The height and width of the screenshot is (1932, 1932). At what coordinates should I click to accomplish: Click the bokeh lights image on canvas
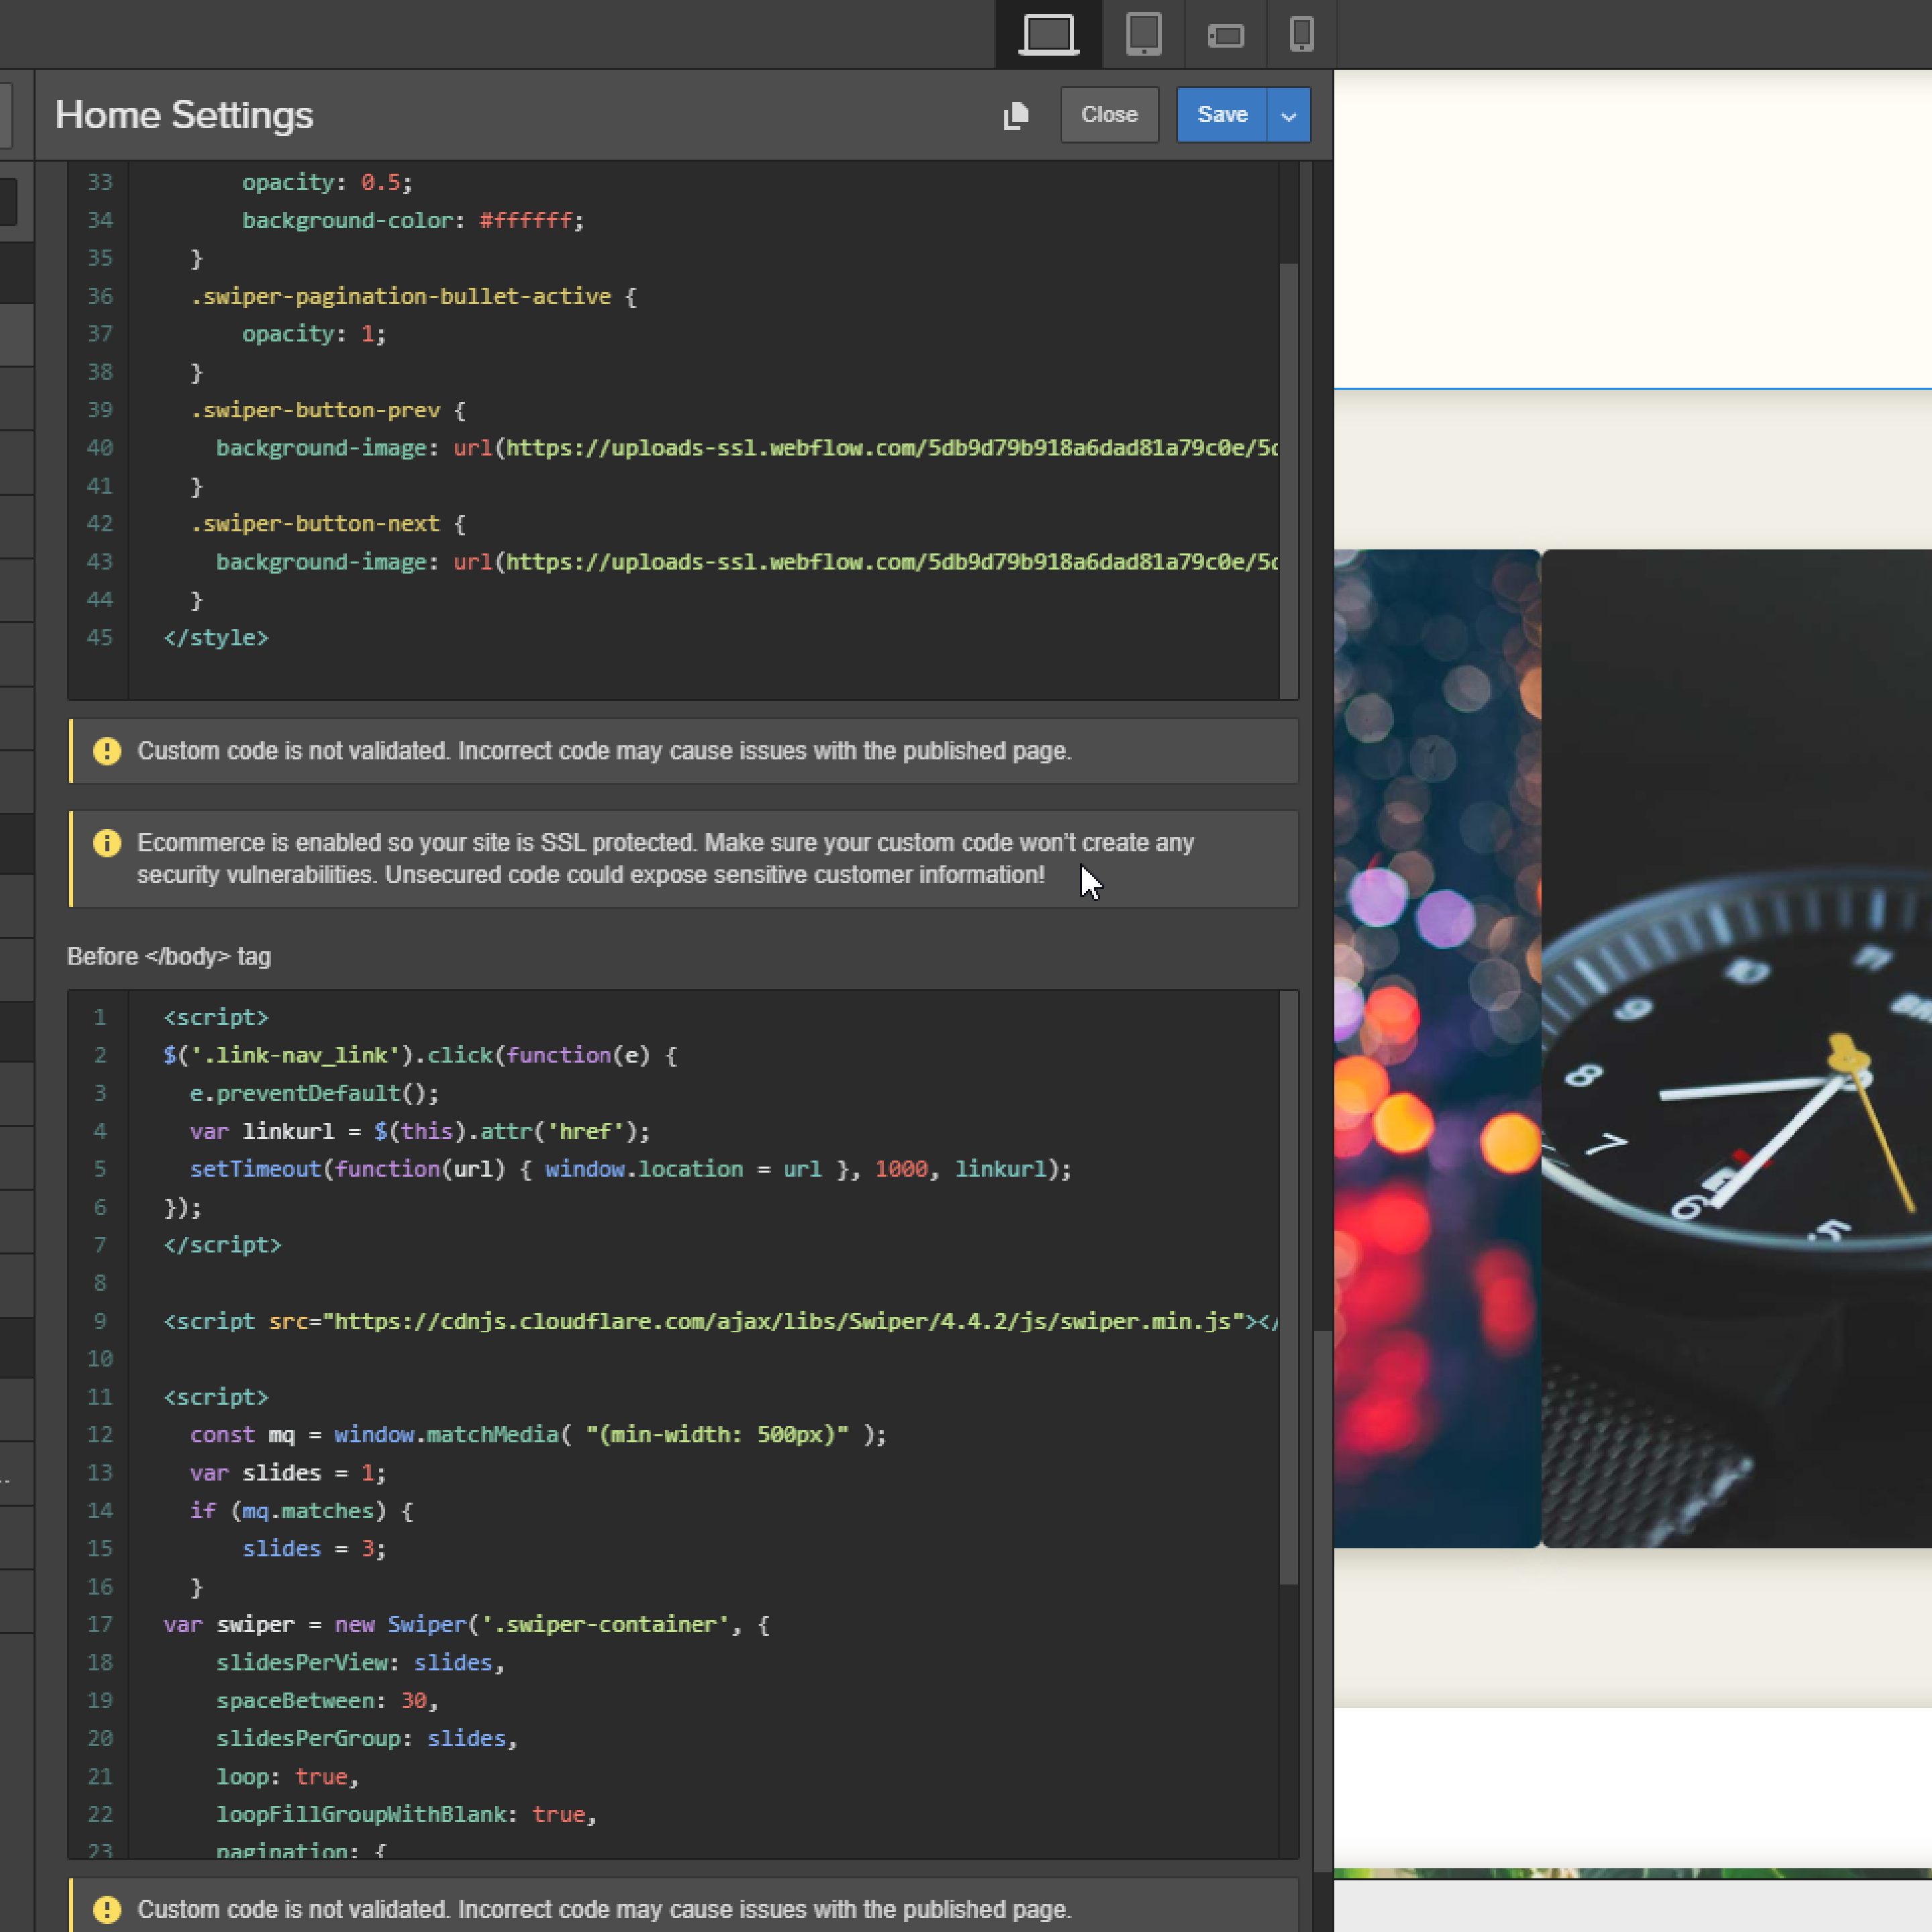click(1437, 1048)
